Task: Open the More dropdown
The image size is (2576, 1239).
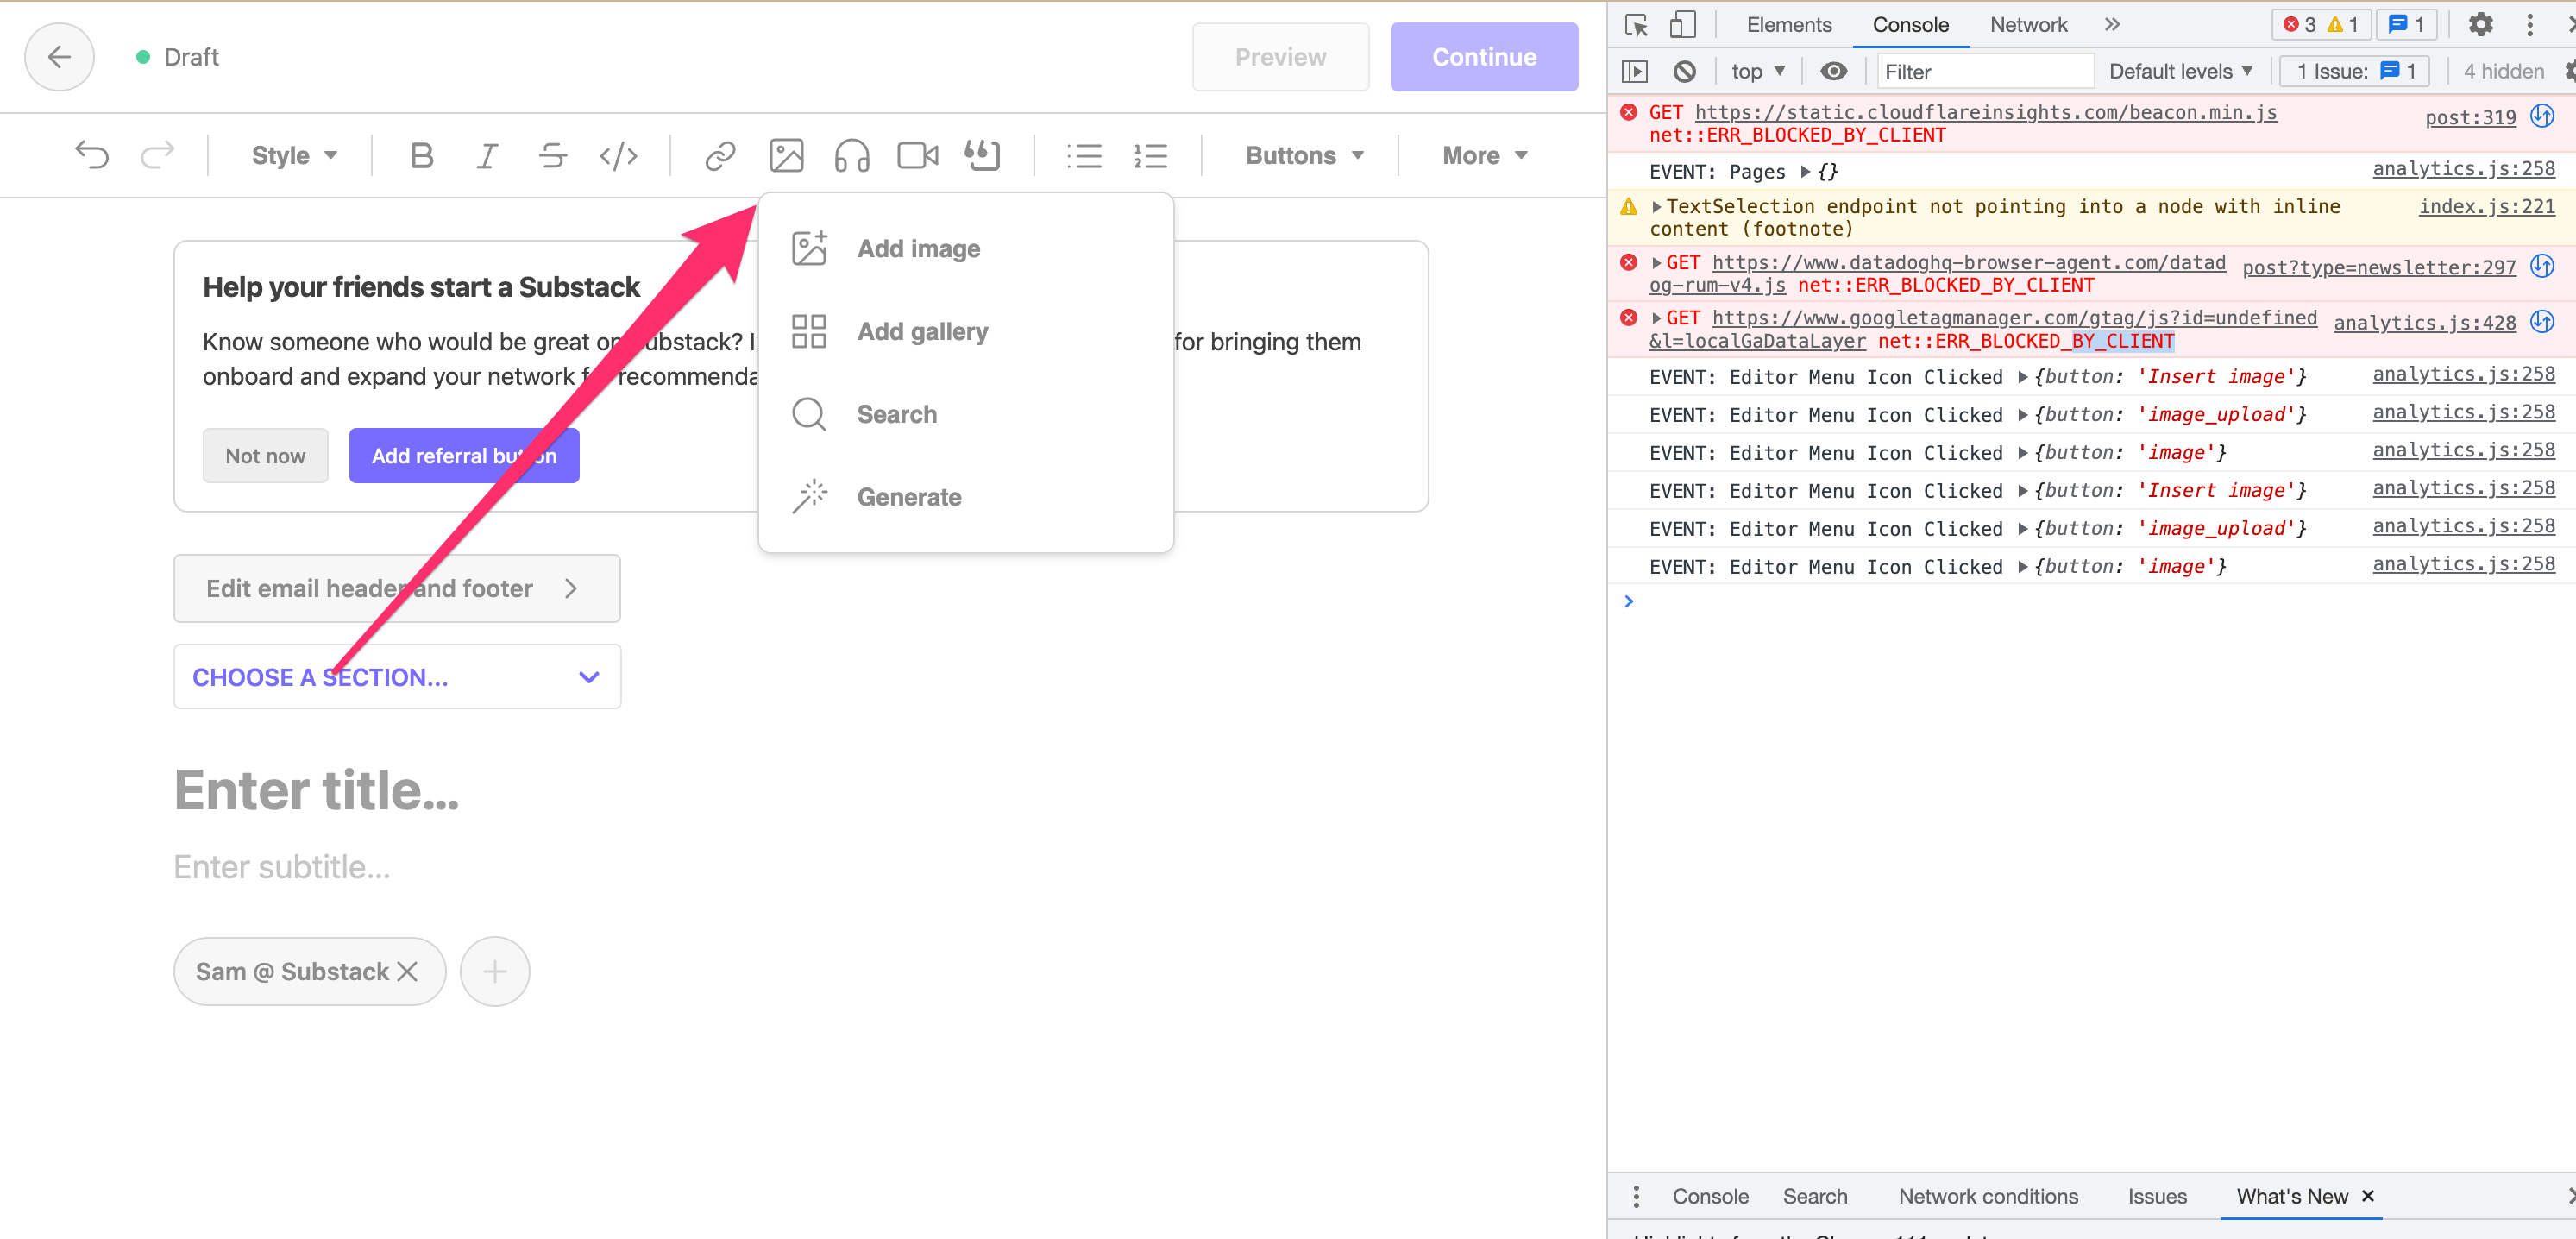Action: click(1484, 155)
